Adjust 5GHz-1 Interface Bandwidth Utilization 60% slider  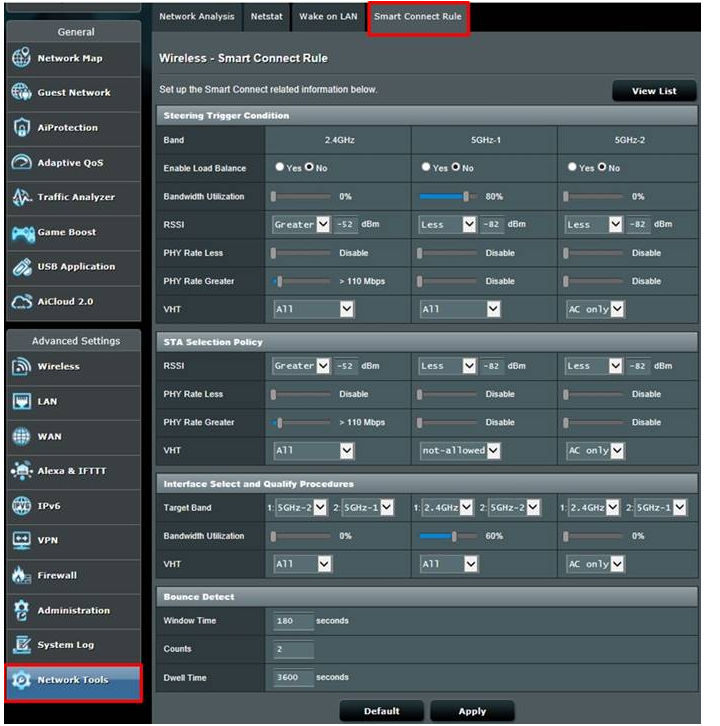tap(454, 536)
